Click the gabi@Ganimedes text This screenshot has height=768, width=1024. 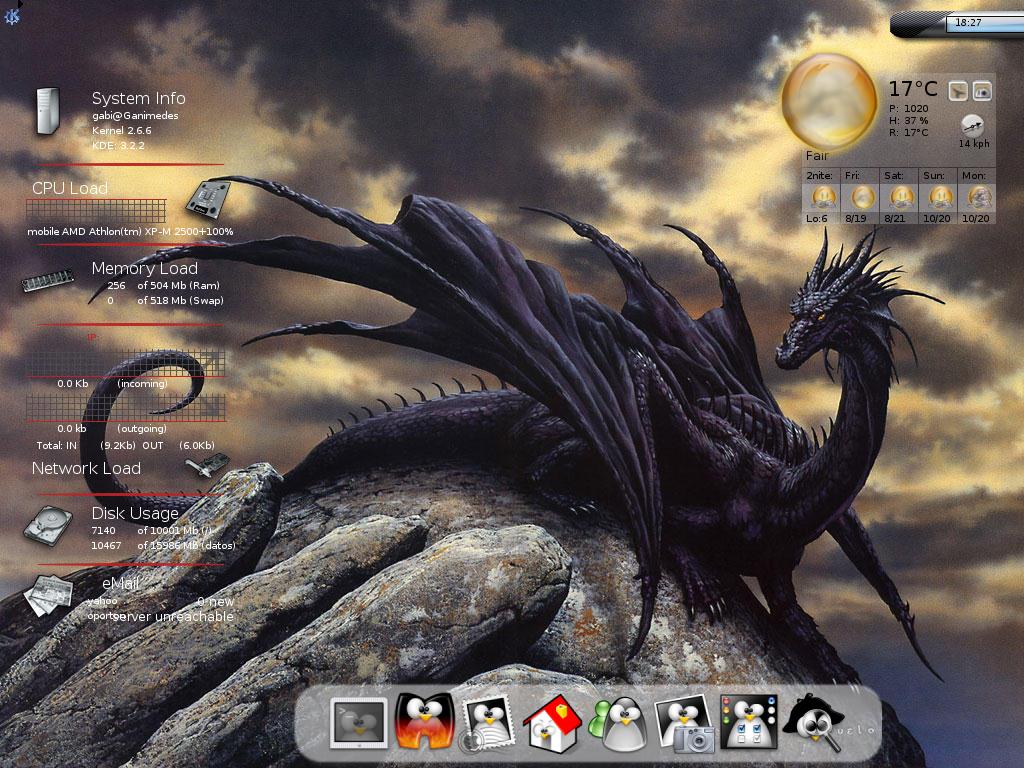click(x=135, y=116)
